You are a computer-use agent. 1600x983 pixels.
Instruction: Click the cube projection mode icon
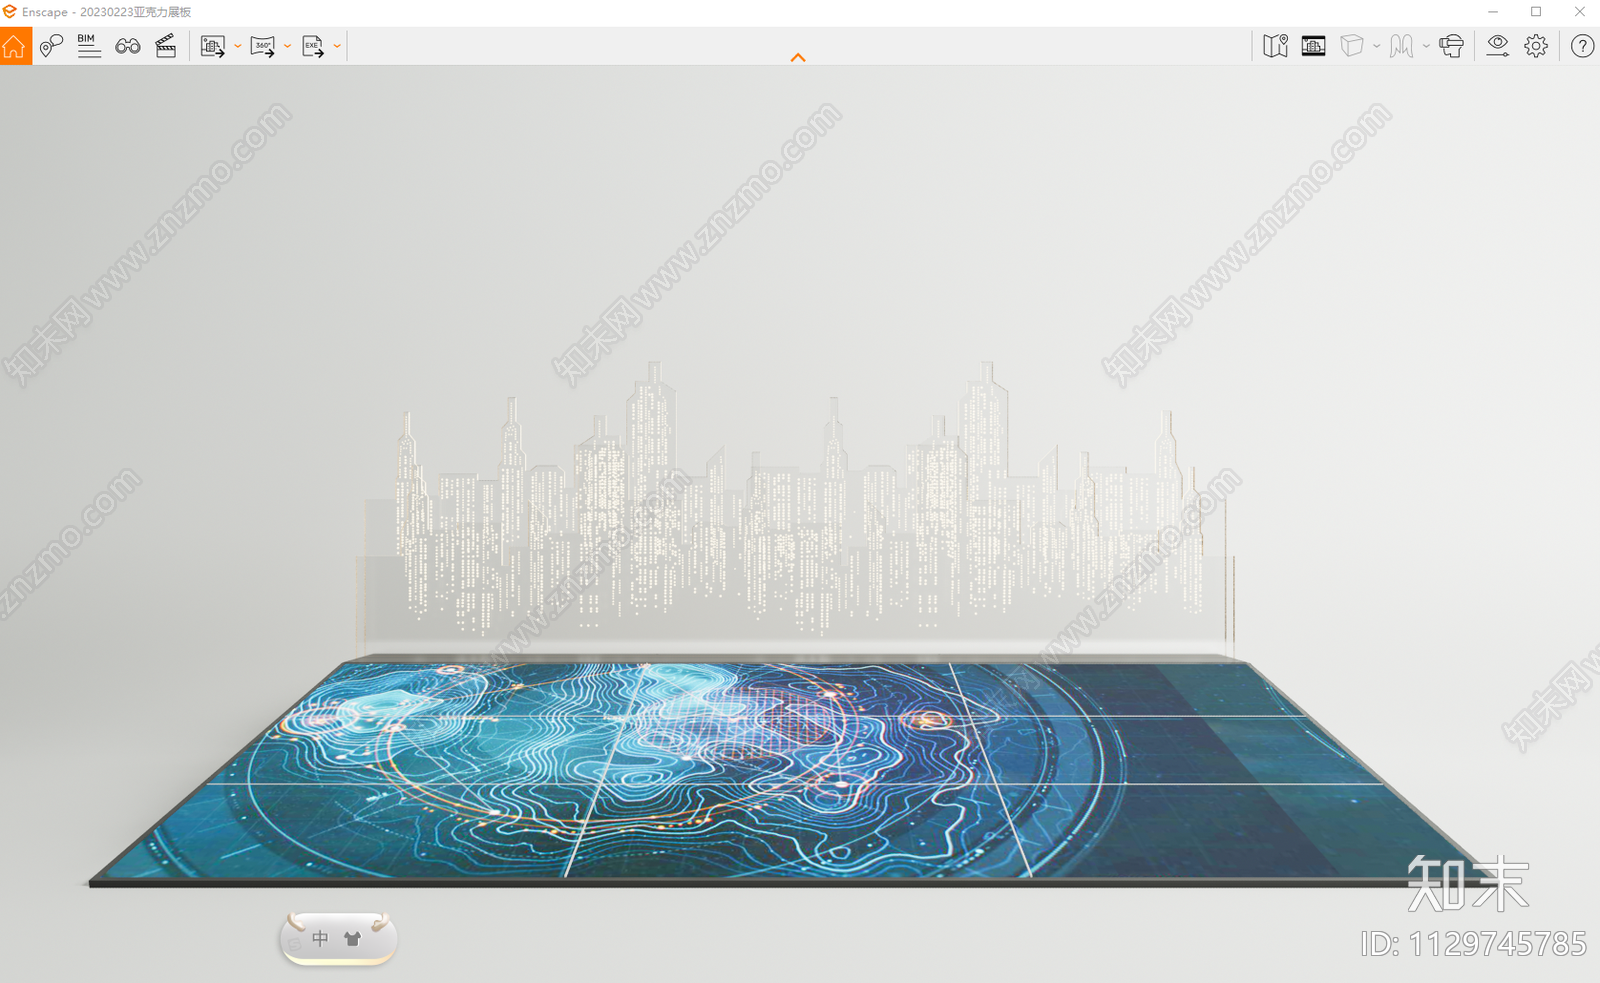[1352, 46]
